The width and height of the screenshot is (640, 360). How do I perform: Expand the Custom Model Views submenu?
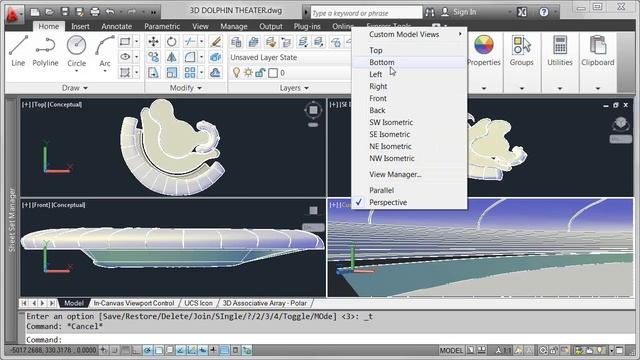coord(409,34)
